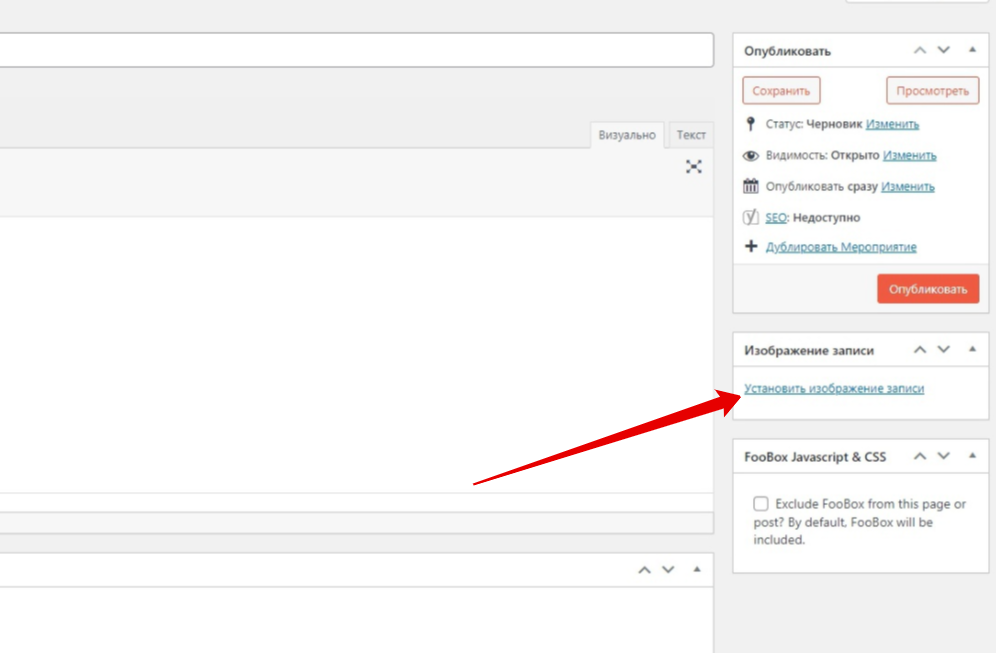996x653 pixels.
Task: Toggle distraction-free fullscreen editor icon
Action: (x=694, y=167)
